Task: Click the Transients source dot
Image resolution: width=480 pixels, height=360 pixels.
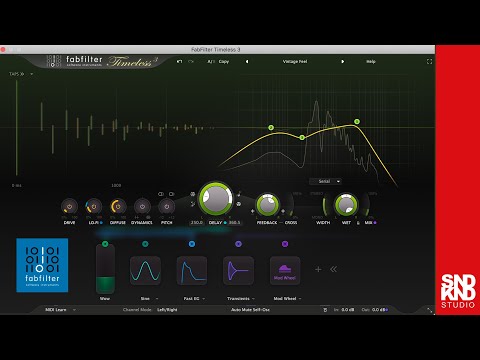Action: coord(238,244)
